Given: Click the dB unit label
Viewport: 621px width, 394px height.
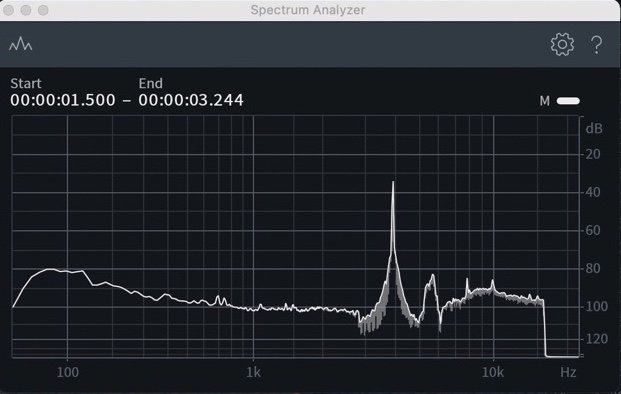Looking at the screenshot, I should (594, 129).
